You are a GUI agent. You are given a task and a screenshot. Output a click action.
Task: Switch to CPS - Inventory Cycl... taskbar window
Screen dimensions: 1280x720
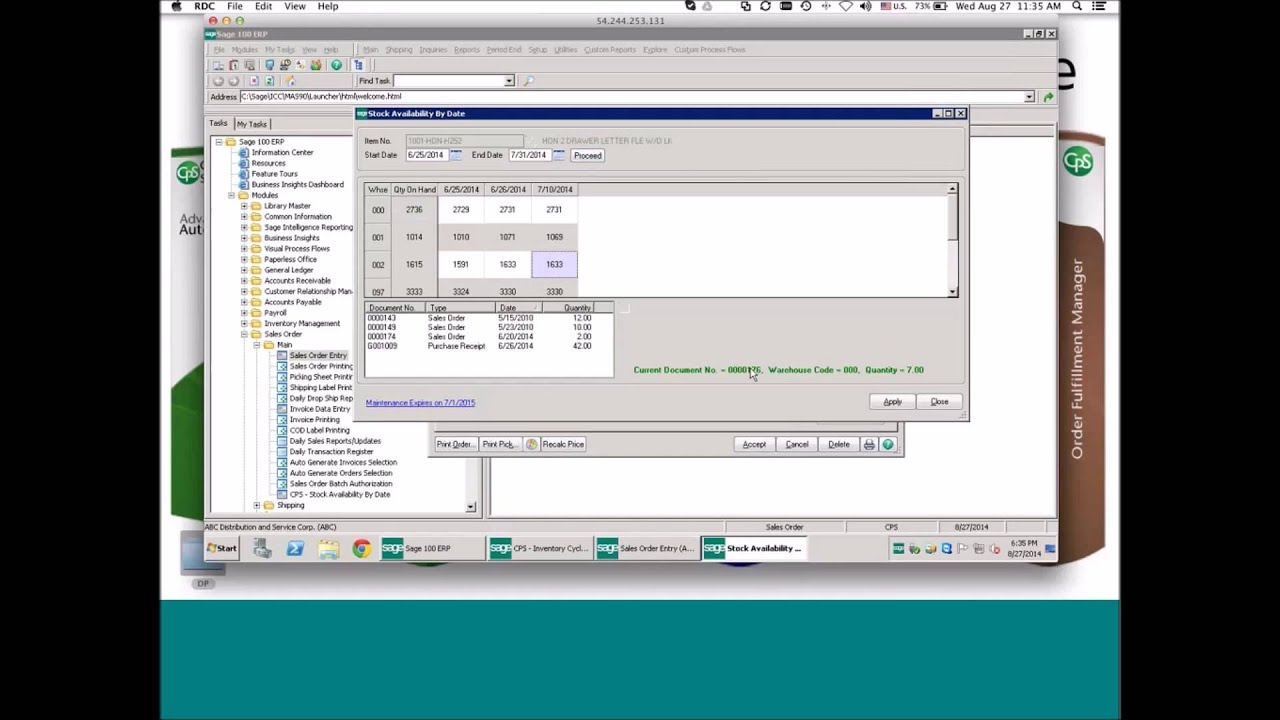coord(540,548)
